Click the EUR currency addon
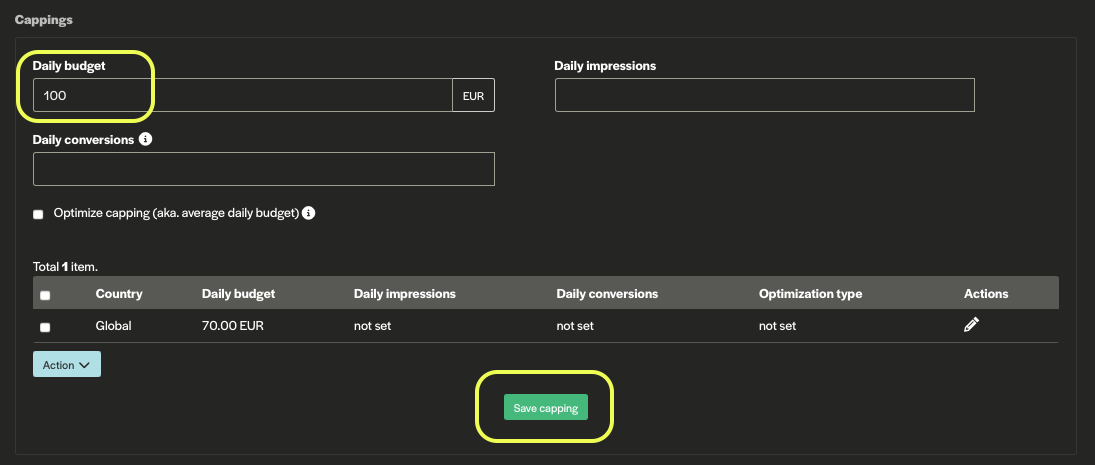 coord(473,96)
